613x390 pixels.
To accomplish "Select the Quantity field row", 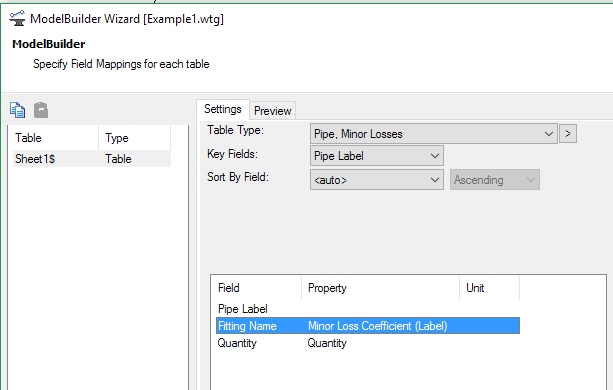I will 368,343.
